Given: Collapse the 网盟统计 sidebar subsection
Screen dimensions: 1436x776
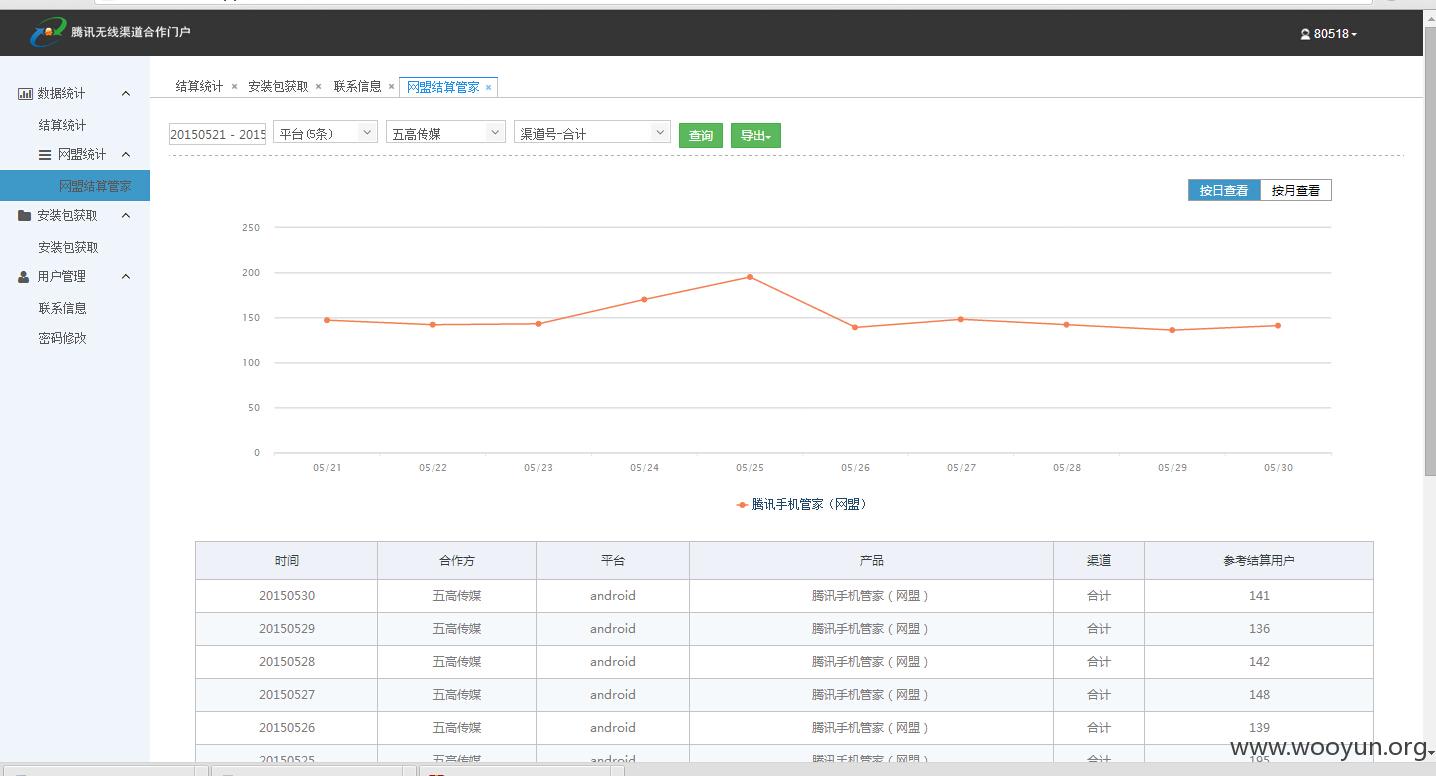Looking at the screenshot, I should [x=126, y=154].
